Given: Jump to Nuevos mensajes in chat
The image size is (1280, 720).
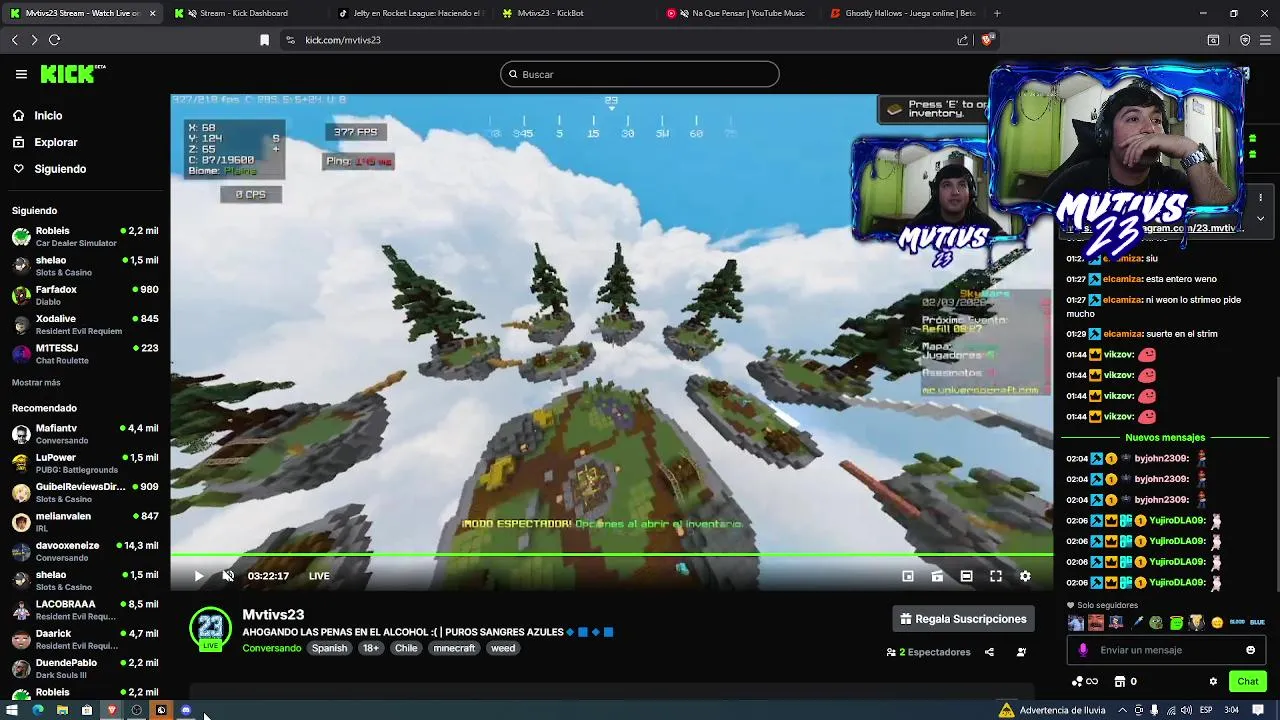Looking at the screenshot, I should point(1165,437).
